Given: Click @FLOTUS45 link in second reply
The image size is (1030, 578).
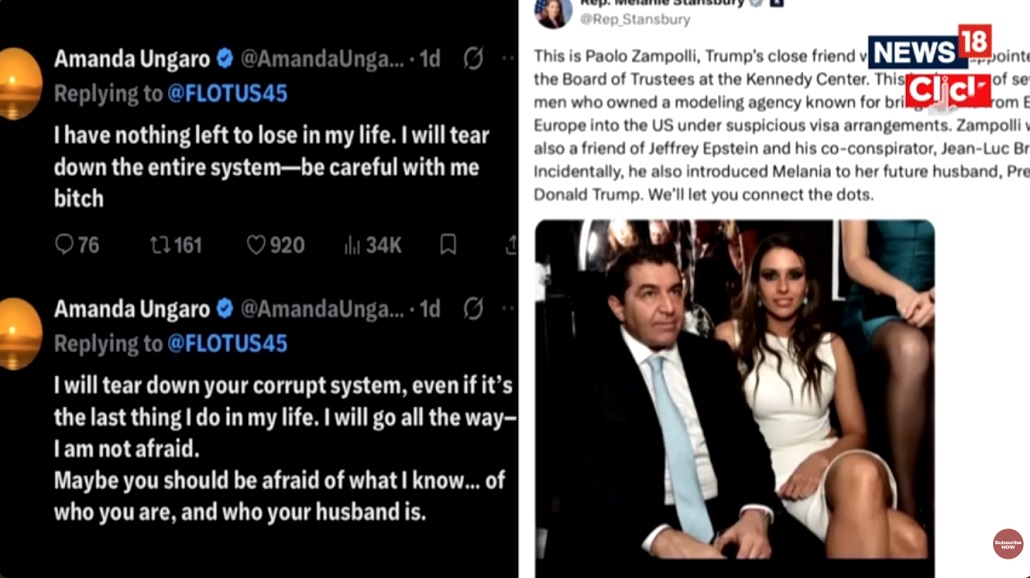Looking at the screenshot, I should tap(227, 344).
